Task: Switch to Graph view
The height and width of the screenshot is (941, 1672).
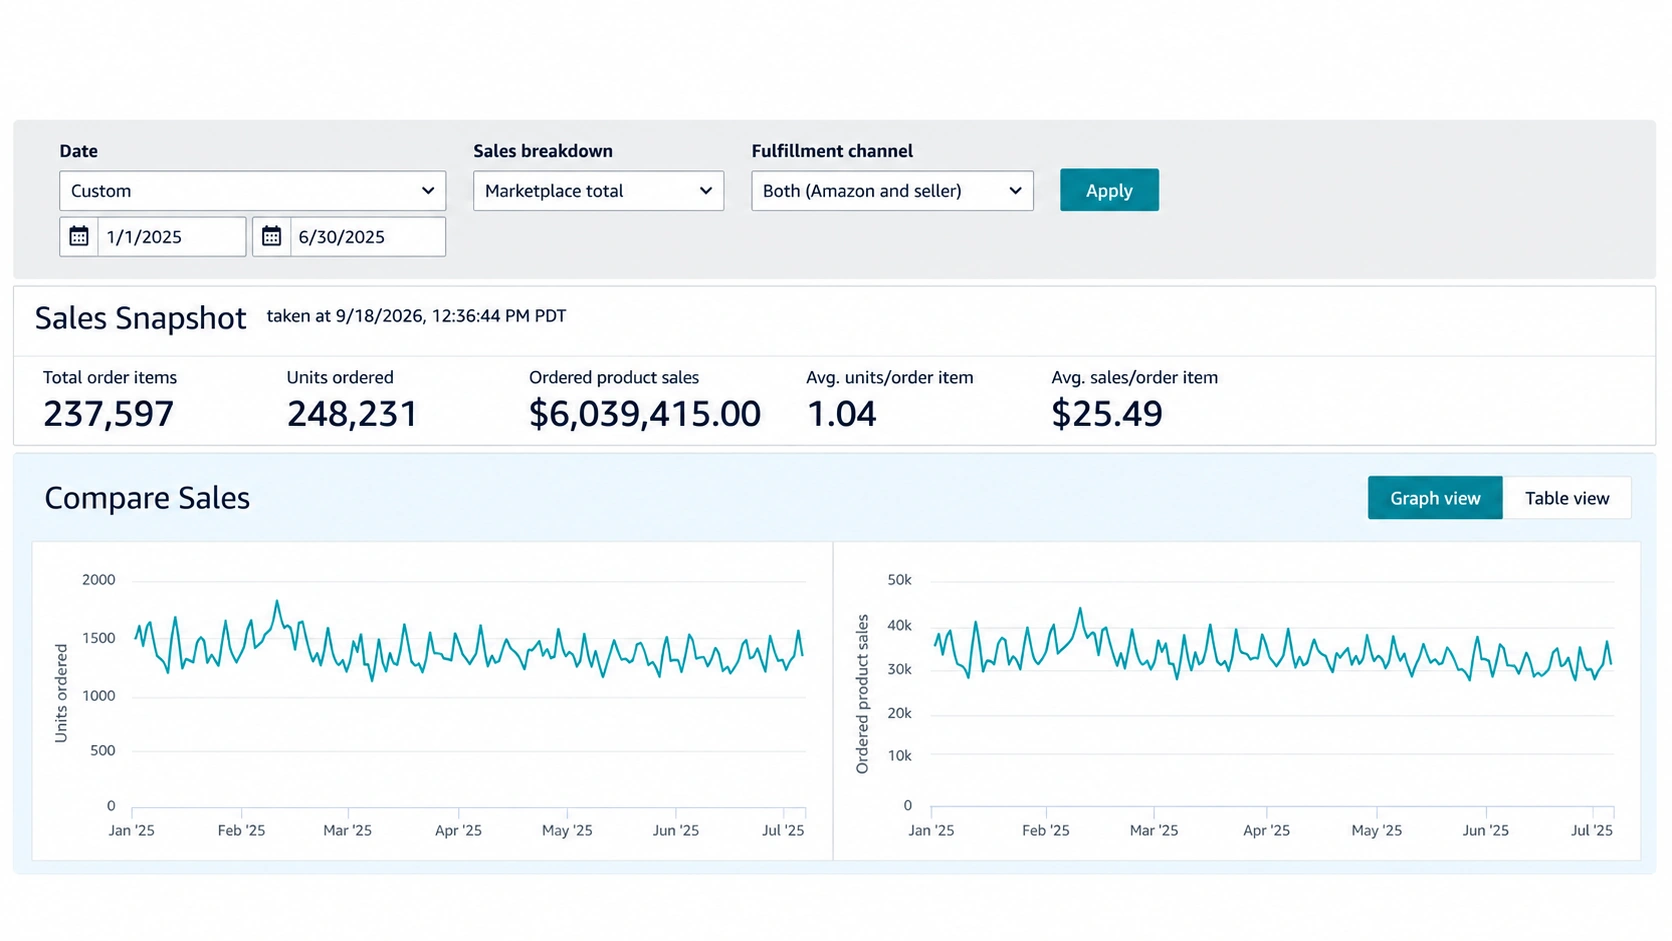Action: coord(1435,498)
